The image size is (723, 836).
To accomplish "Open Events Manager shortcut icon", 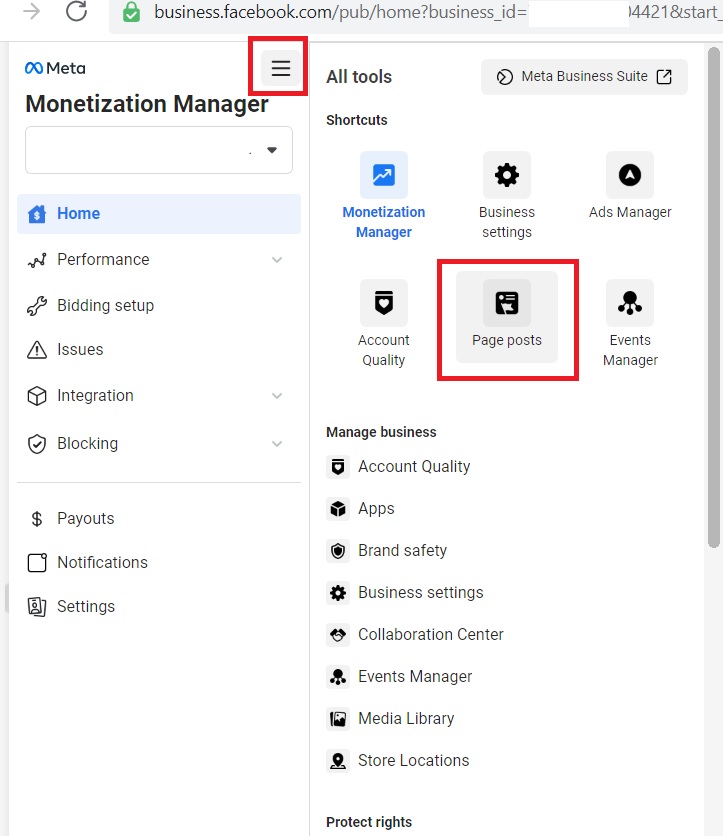I will pyautogui.click(x=630, y=303).
